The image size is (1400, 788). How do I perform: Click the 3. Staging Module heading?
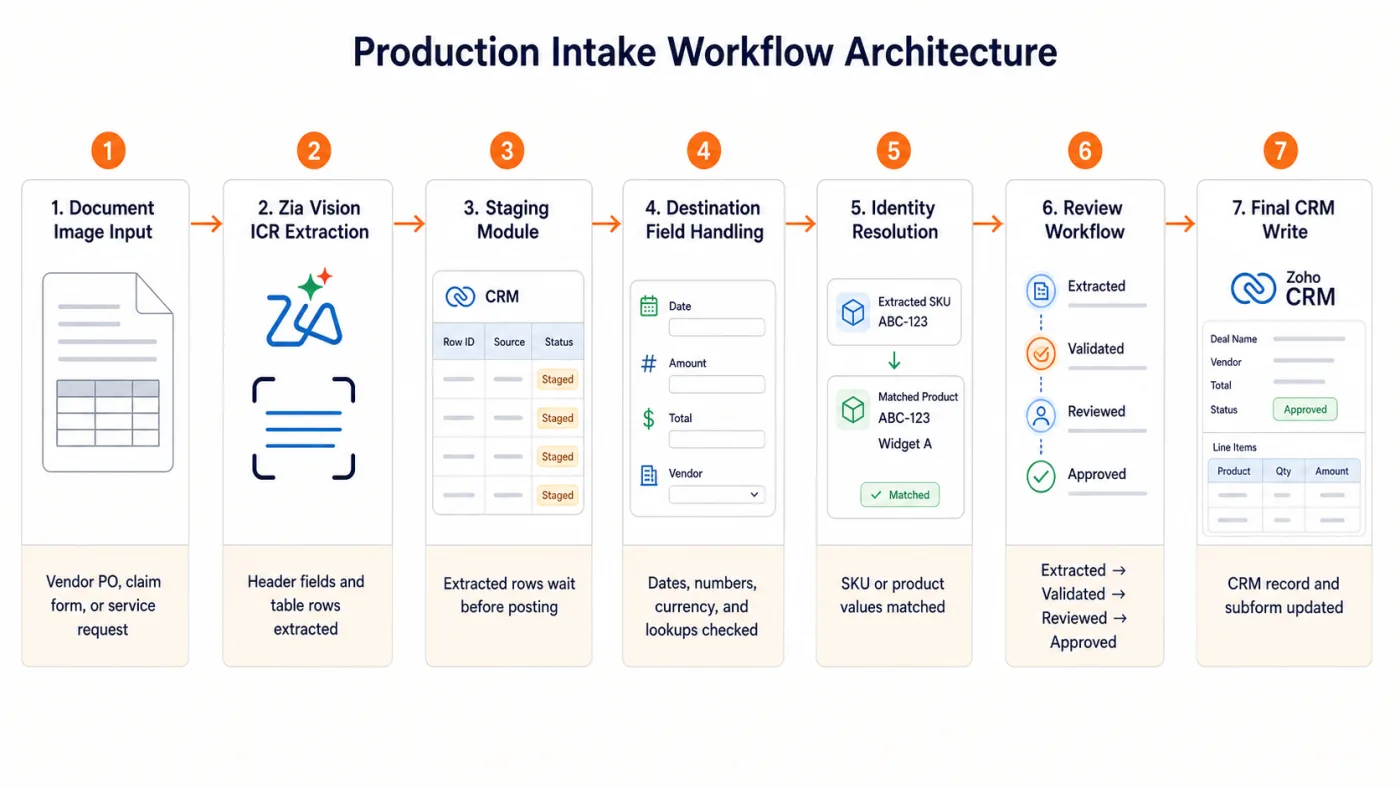508,220
